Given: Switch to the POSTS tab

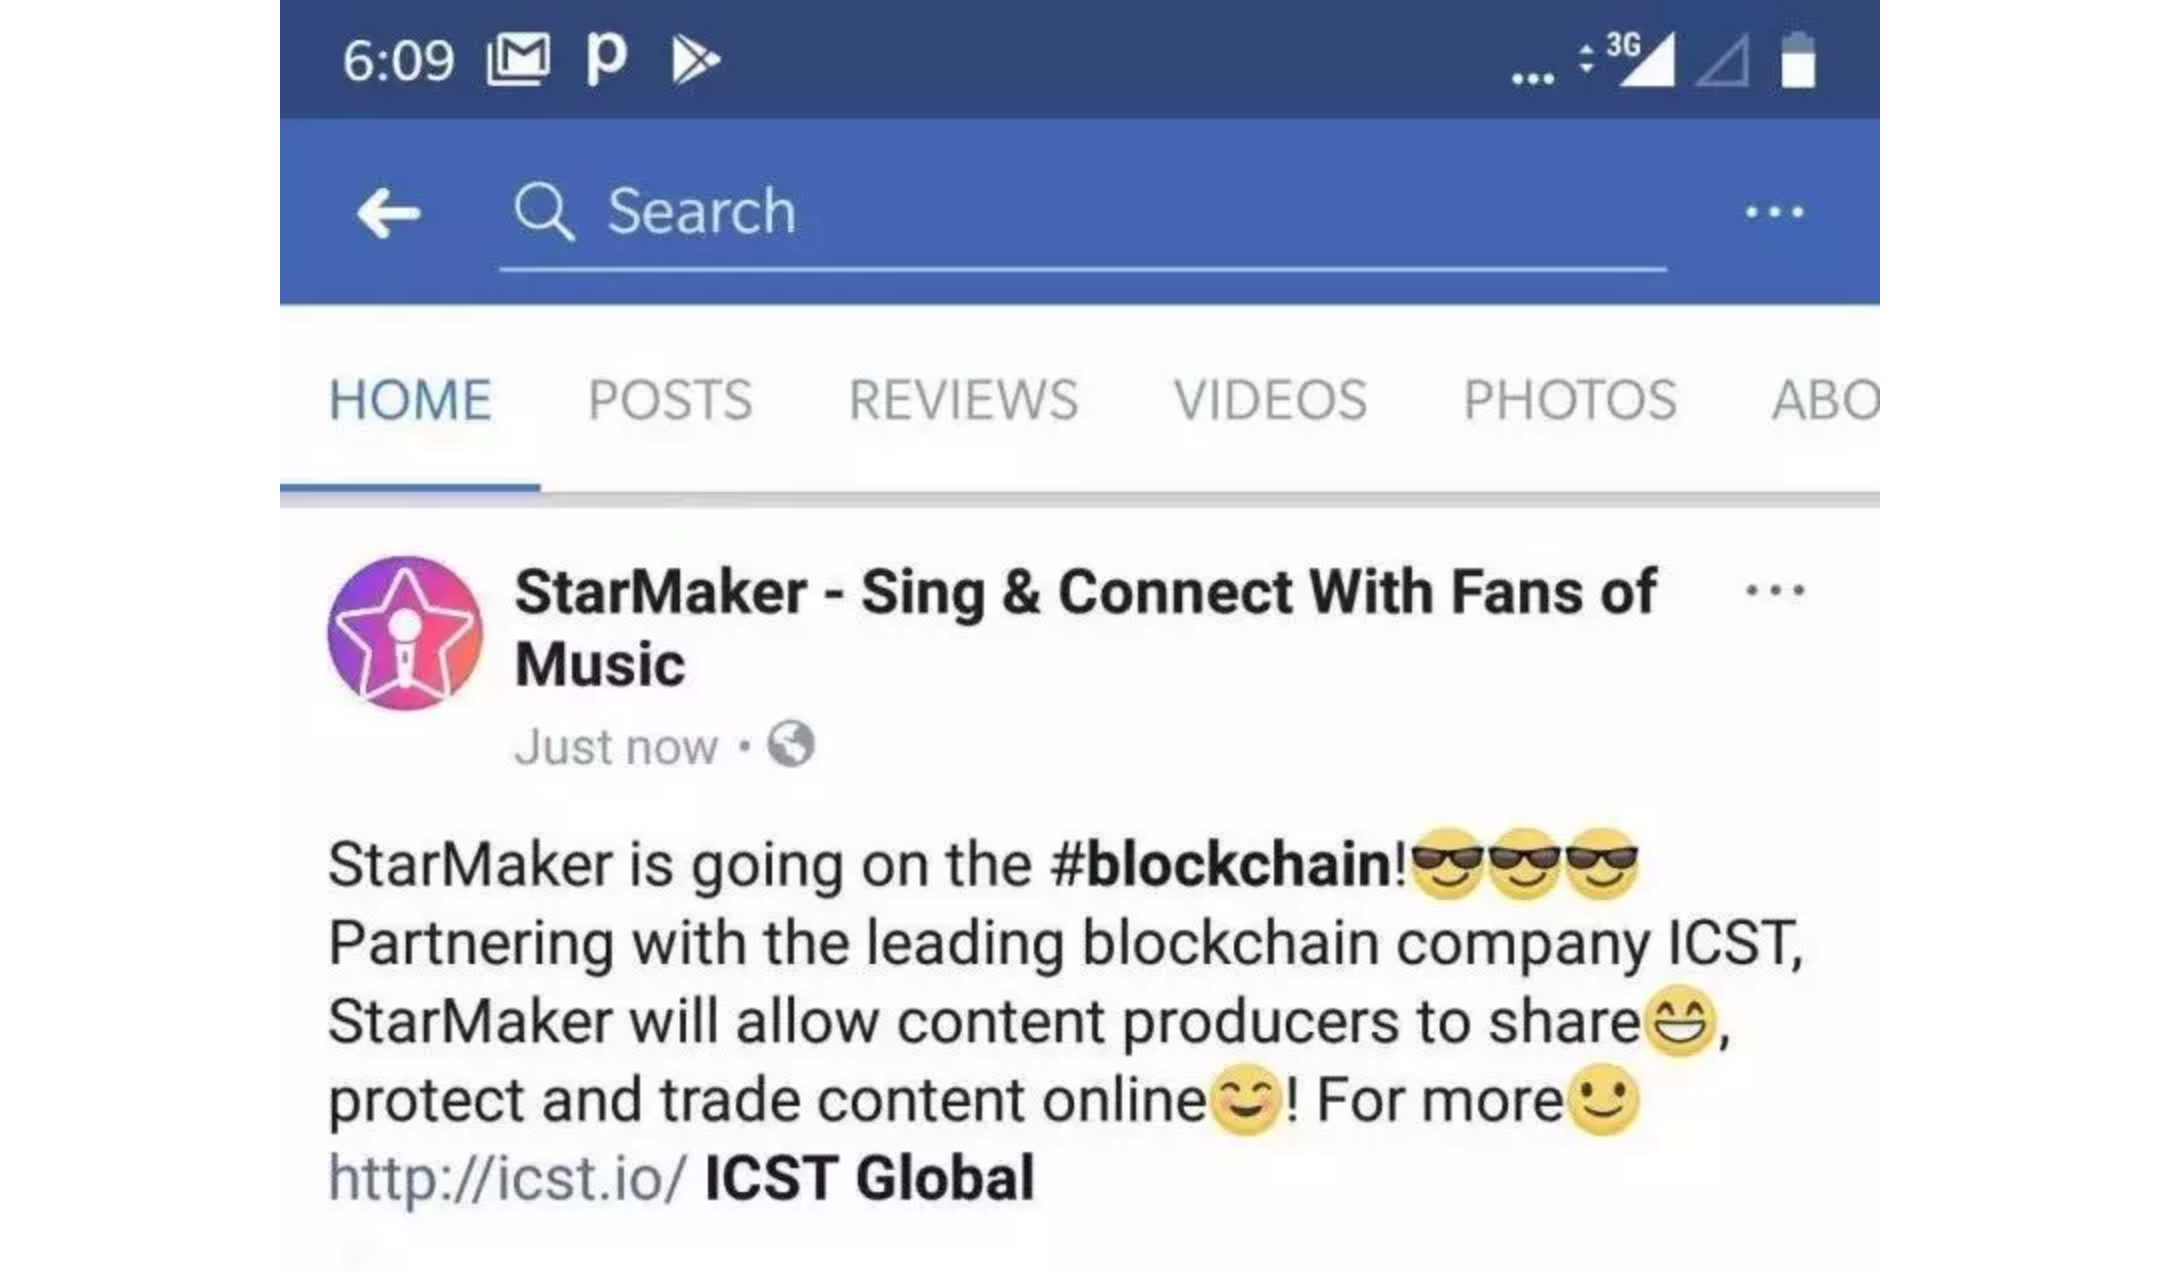Looking at the screenshot, I should pos(670,400).
